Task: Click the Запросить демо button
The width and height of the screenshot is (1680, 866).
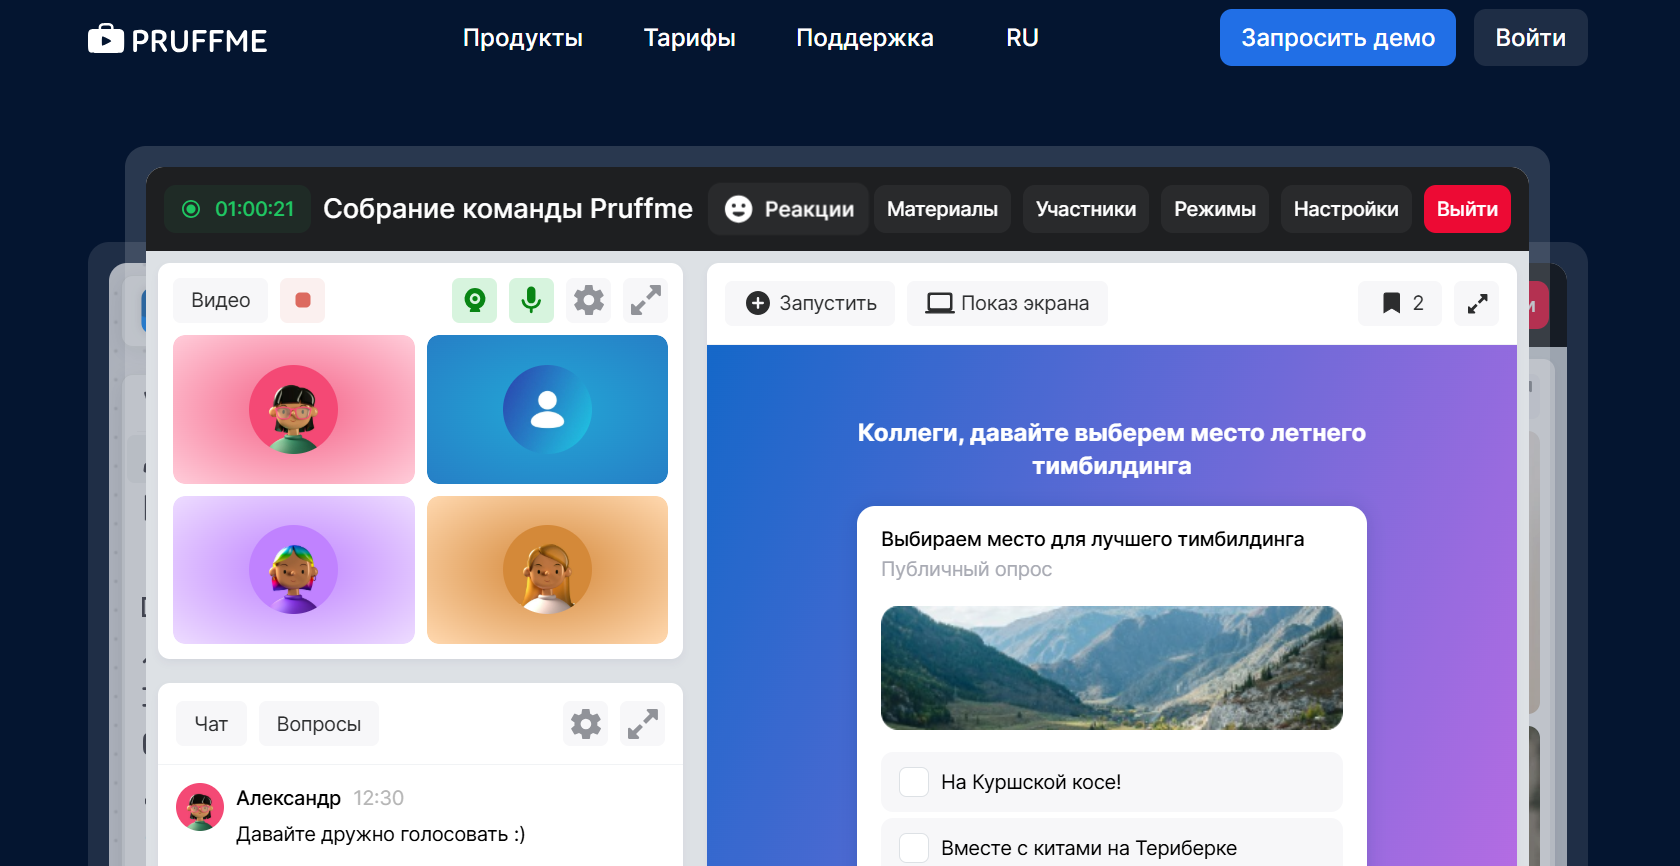Action: click(1338, 38)
